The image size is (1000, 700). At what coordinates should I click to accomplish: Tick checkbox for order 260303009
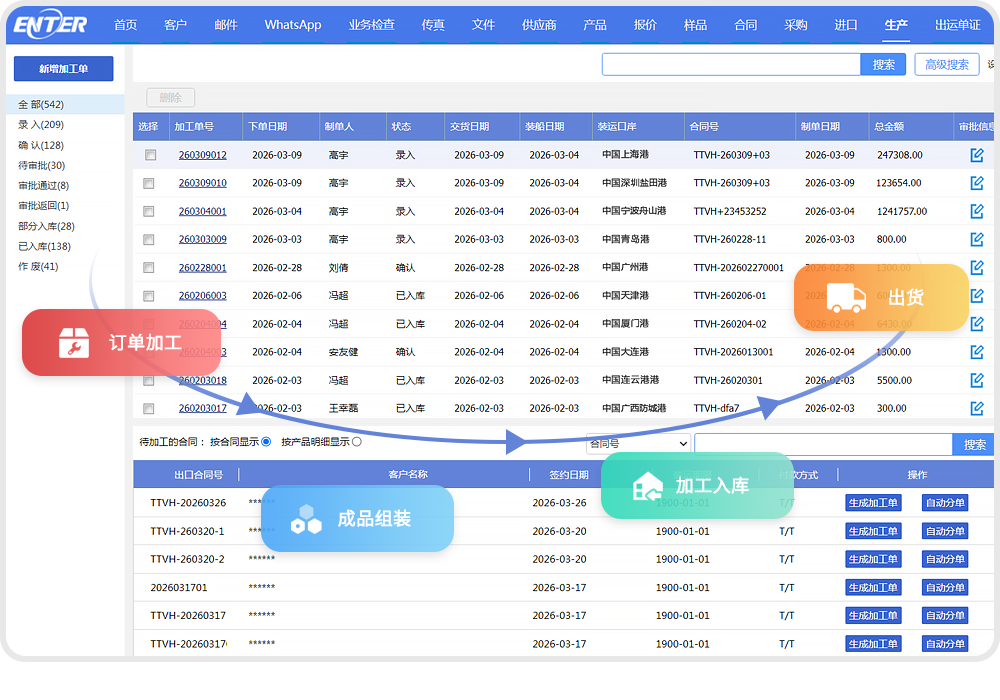(x=149, y=240)
